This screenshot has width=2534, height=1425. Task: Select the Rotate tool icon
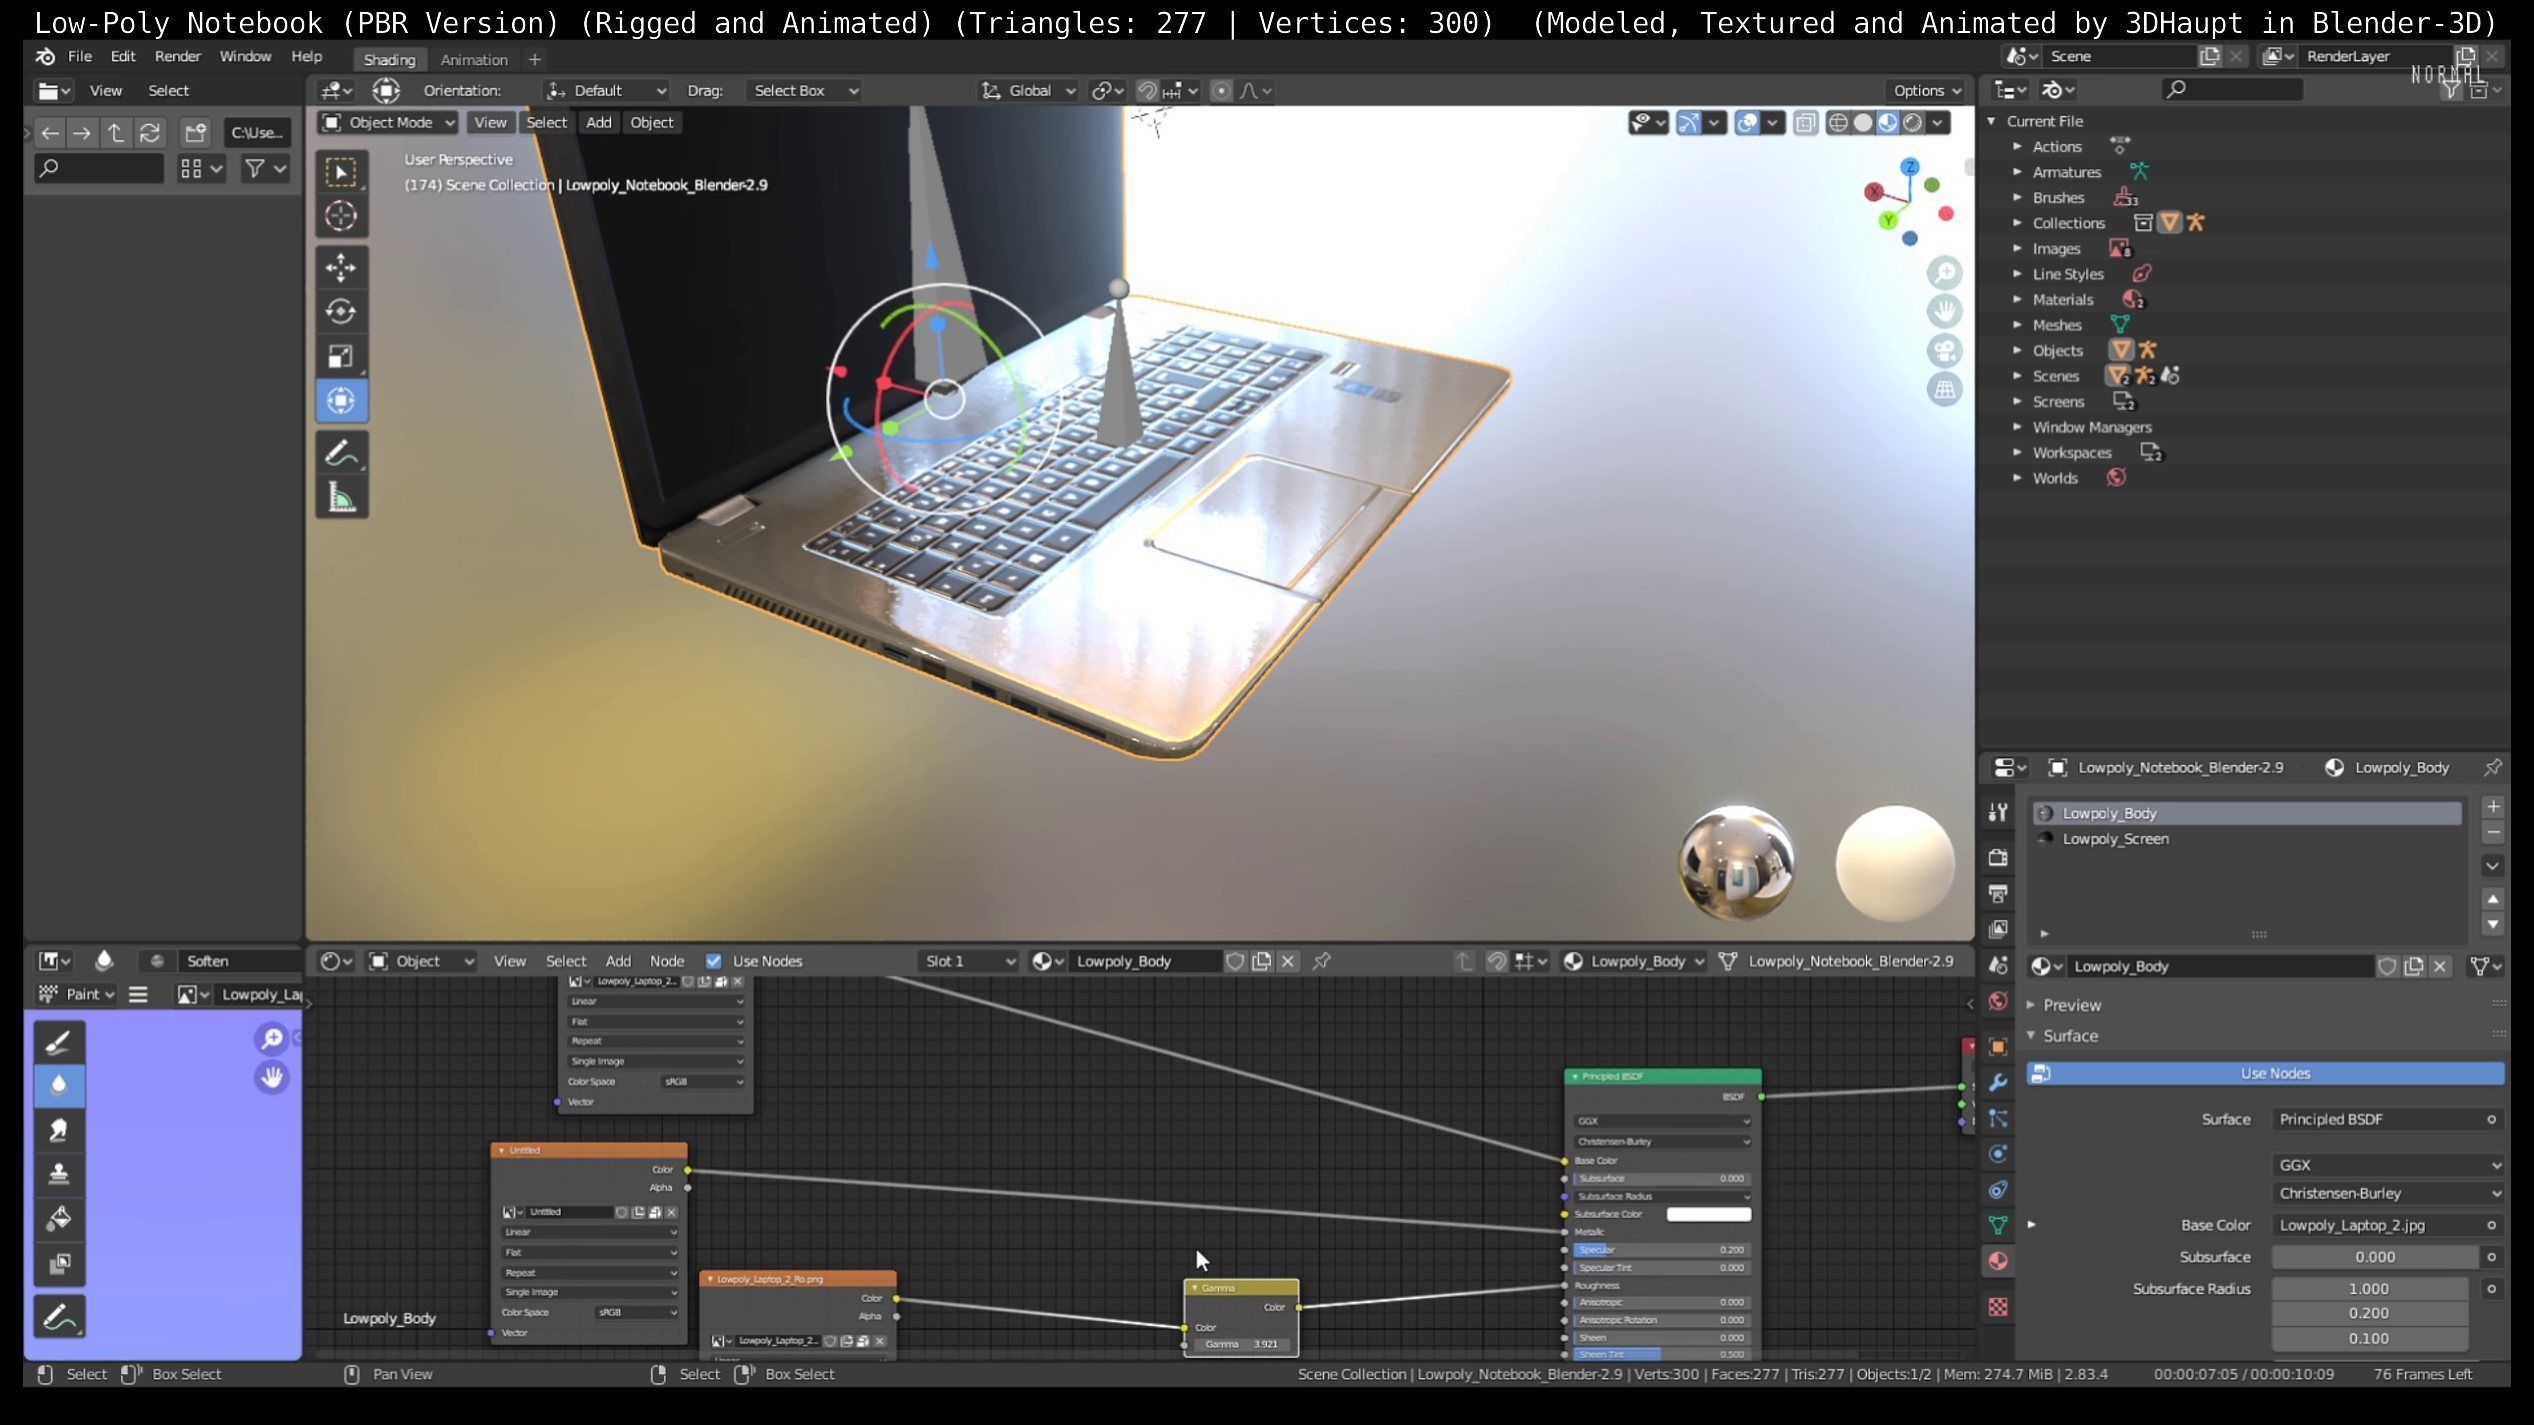click(x=341, y=312)
